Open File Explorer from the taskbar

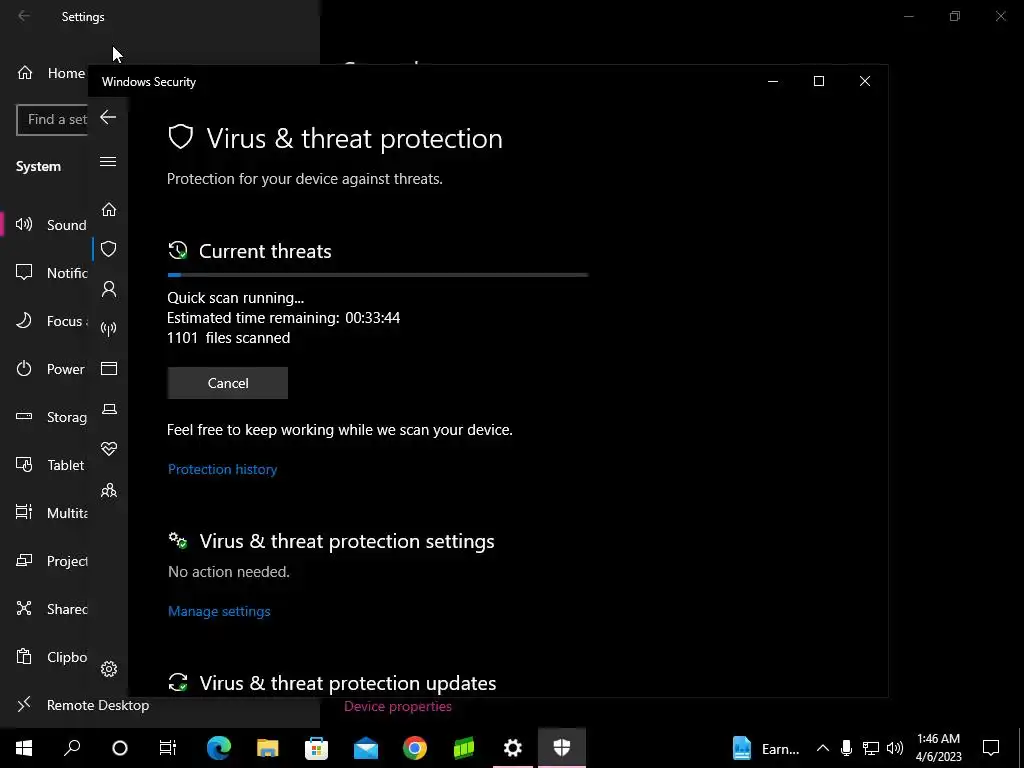click(267, 748)
